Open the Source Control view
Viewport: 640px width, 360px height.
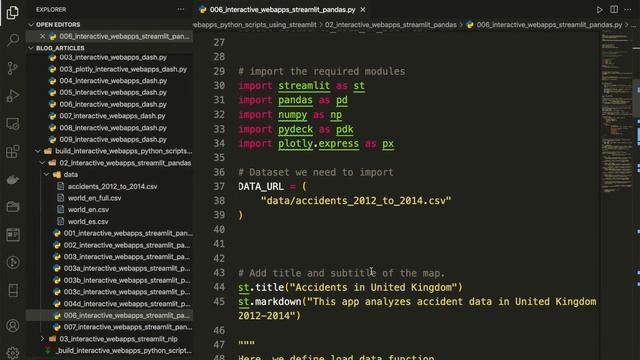13,68
